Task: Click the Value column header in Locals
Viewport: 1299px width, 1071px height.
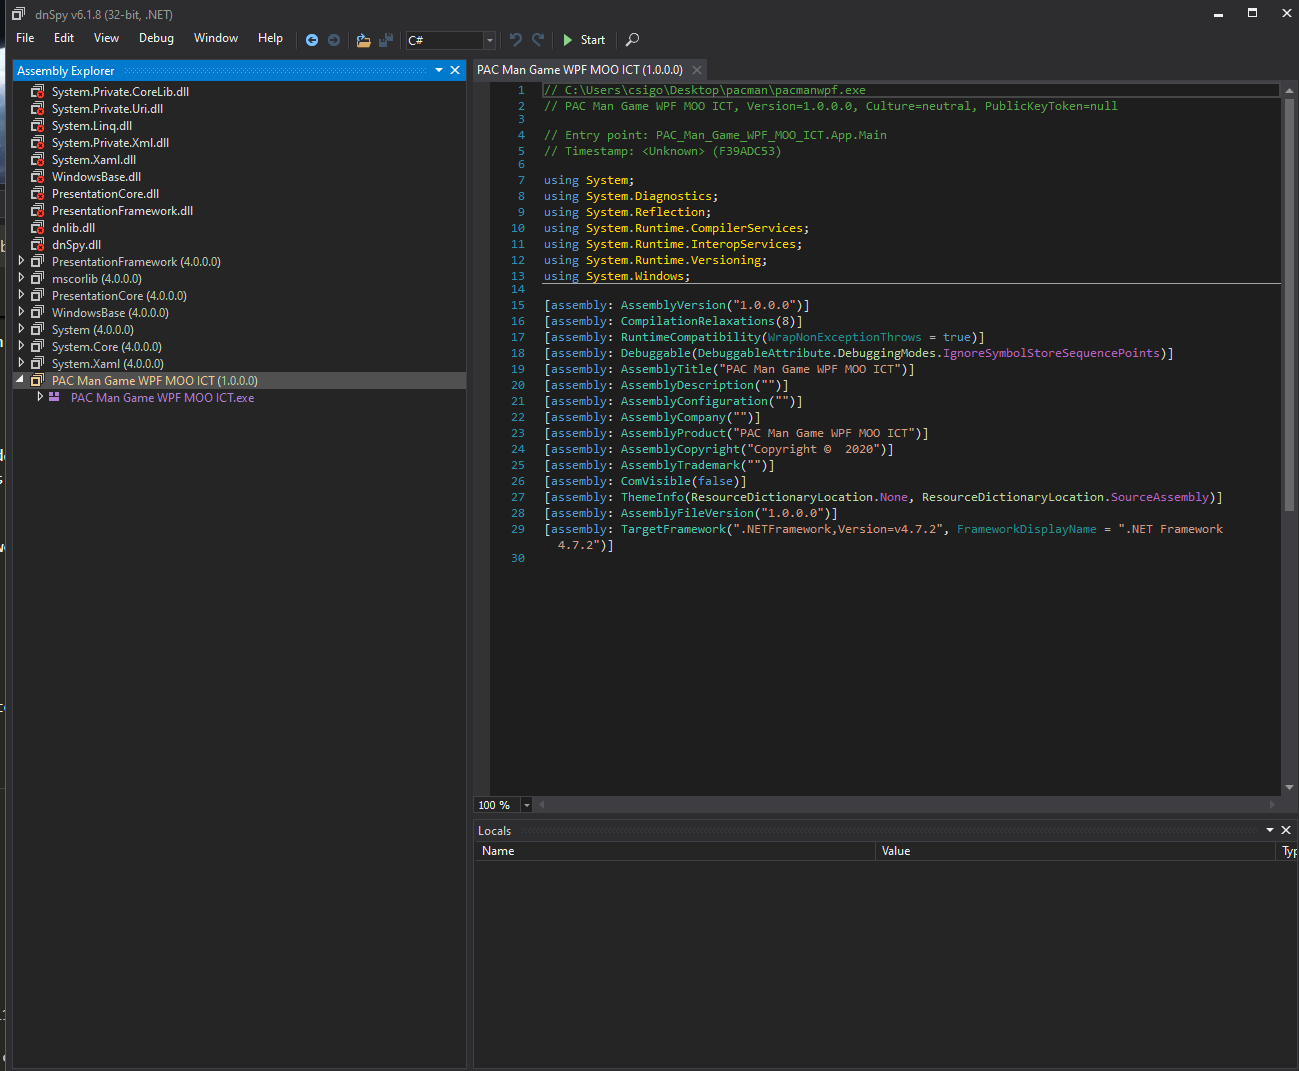Action: tap(1076, 851)
